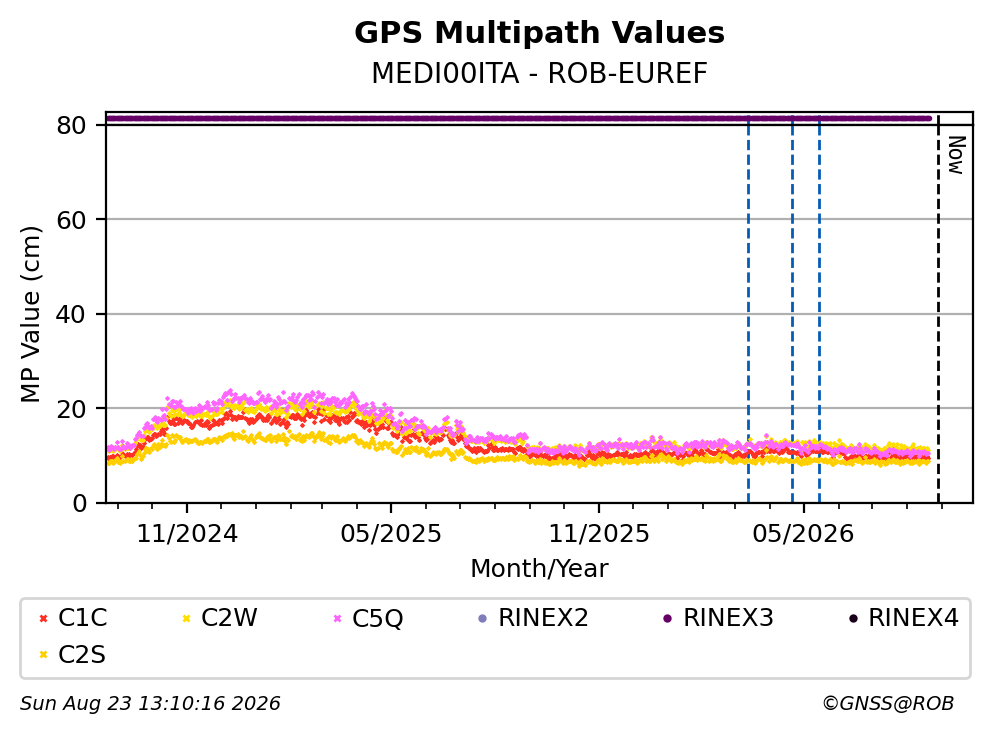Click the 05/2026 x-axis label

coord(803,534)
